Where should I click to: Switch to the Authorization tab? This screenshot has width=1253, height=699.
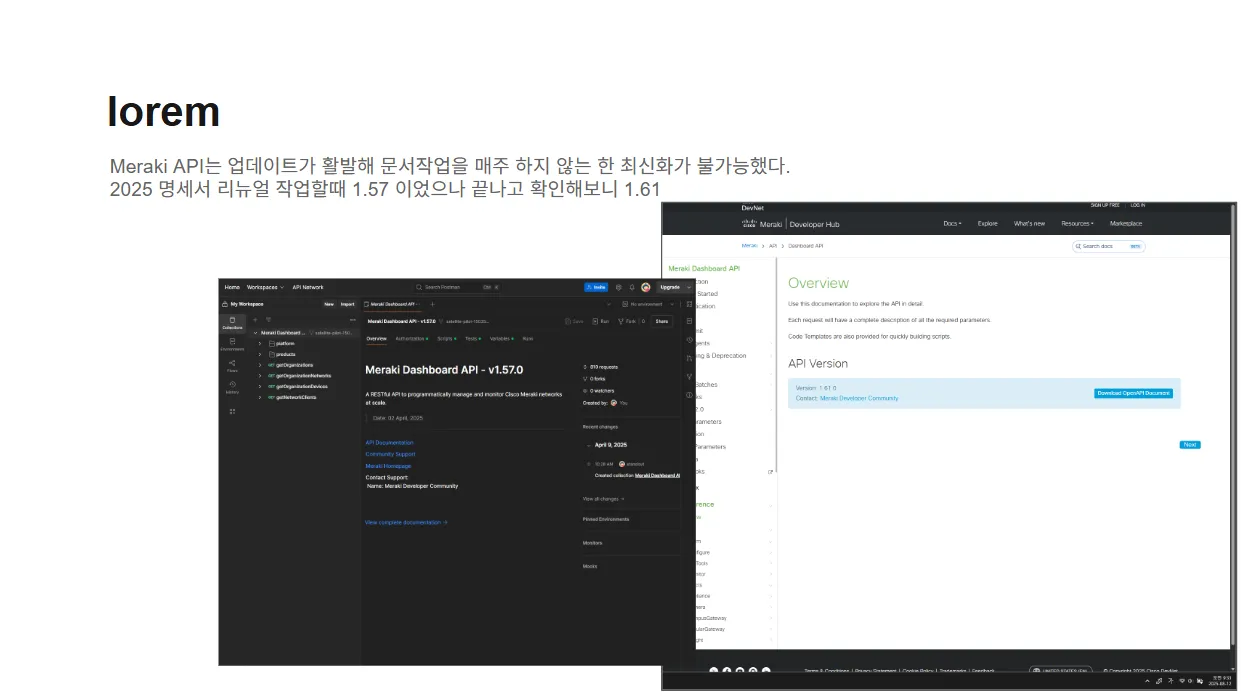coord(411,339)
